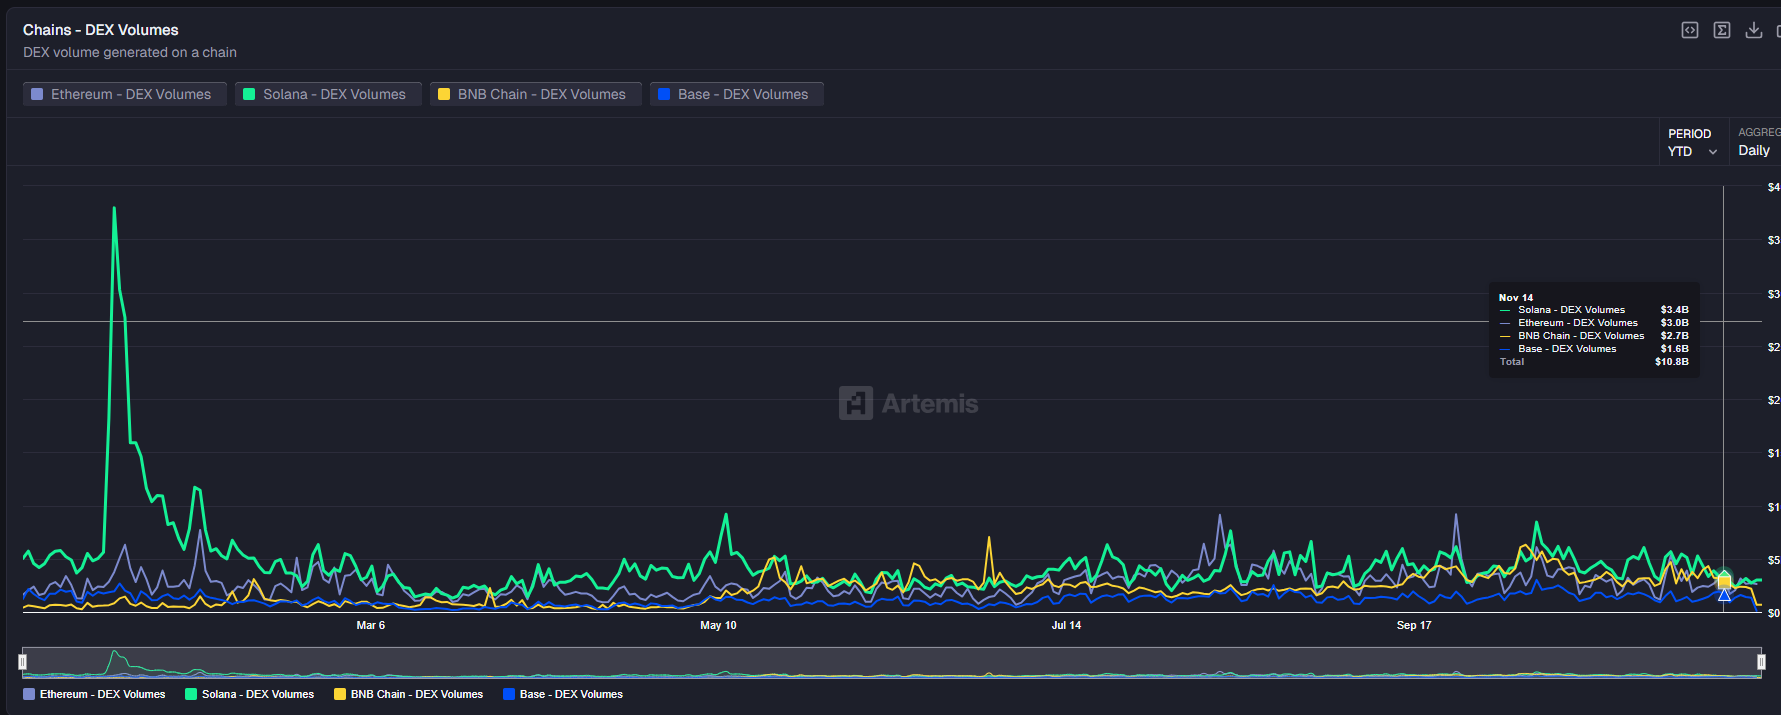The image size is (1781, 715).
Task: Open the aggregation Daily dropdown
Action: tap(1754, 150)
